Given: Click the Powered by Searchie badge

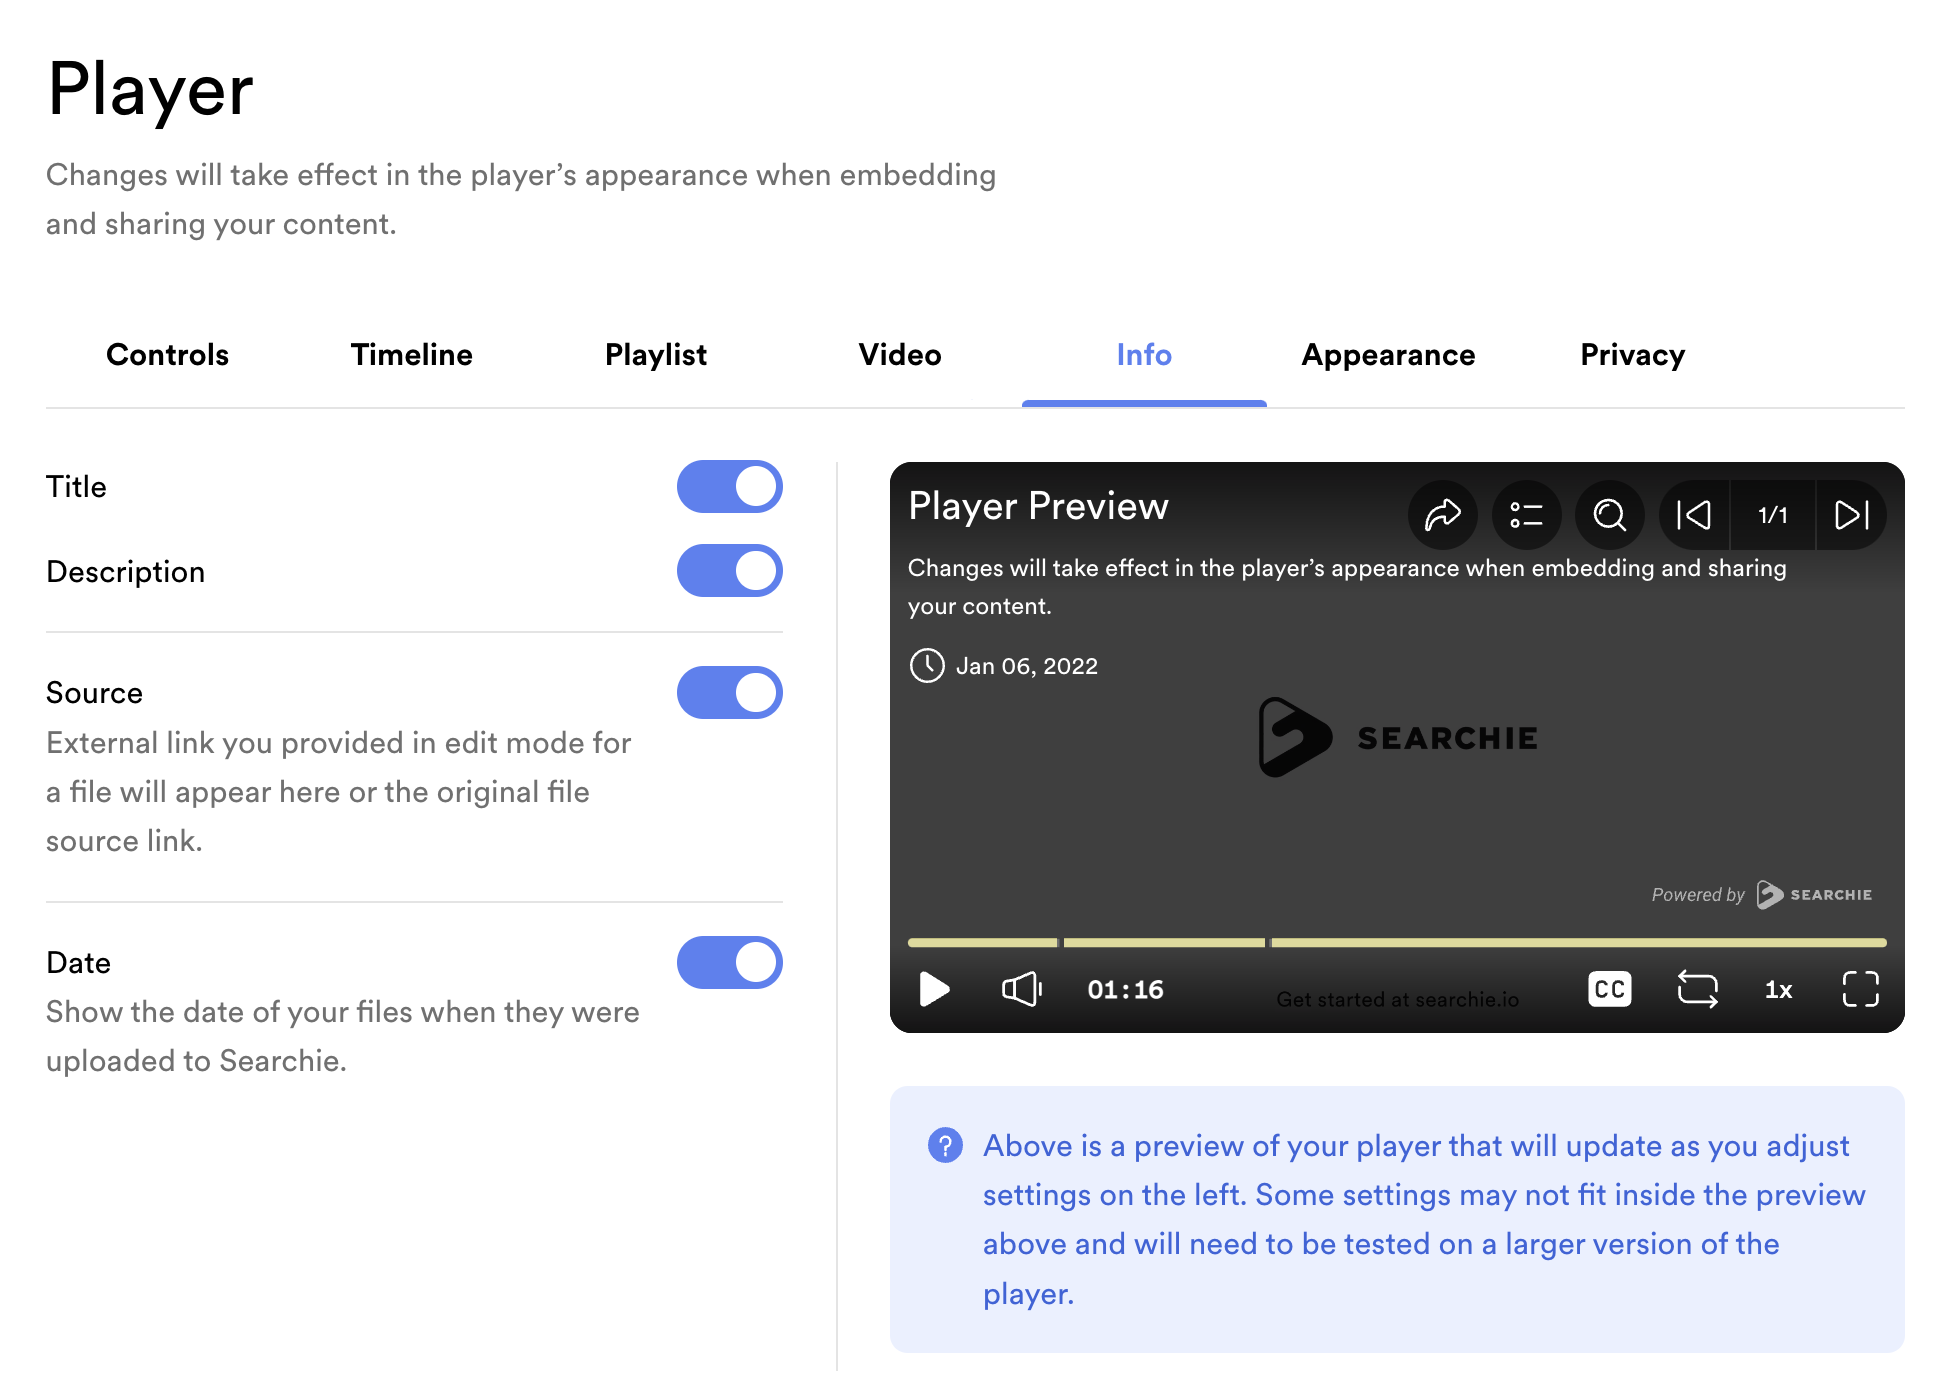Looking at the screenshot, I should click(x=1761, y=894).
